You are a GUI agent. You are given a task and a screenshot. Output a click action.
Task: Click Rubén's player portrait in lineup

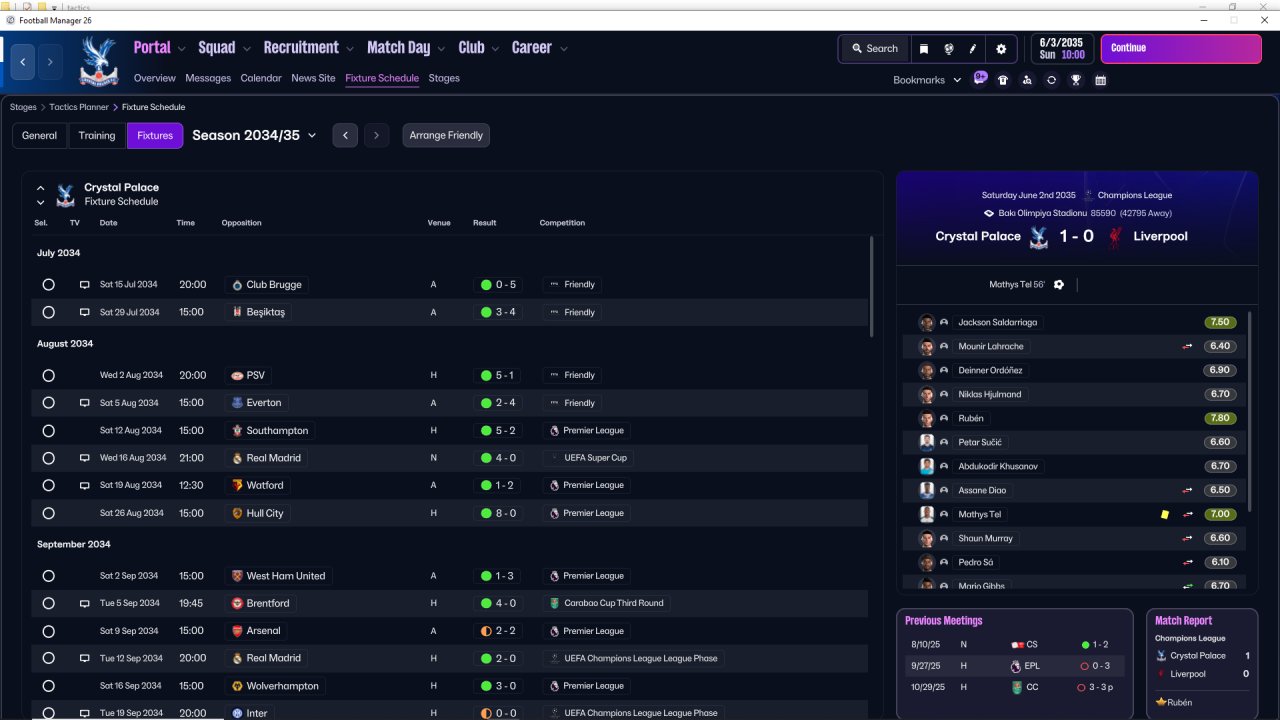tap(926, 419)
